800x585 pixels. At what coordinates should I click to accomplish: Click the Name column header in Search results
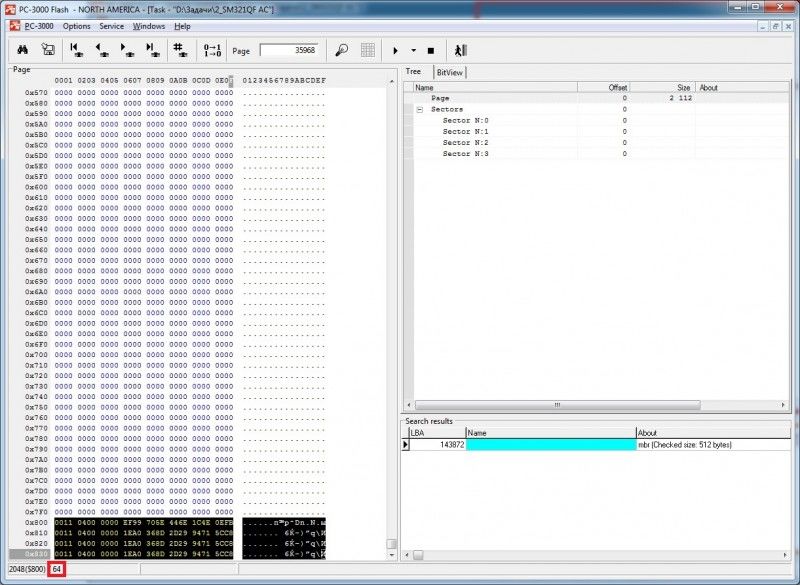[x=551, y=433]
